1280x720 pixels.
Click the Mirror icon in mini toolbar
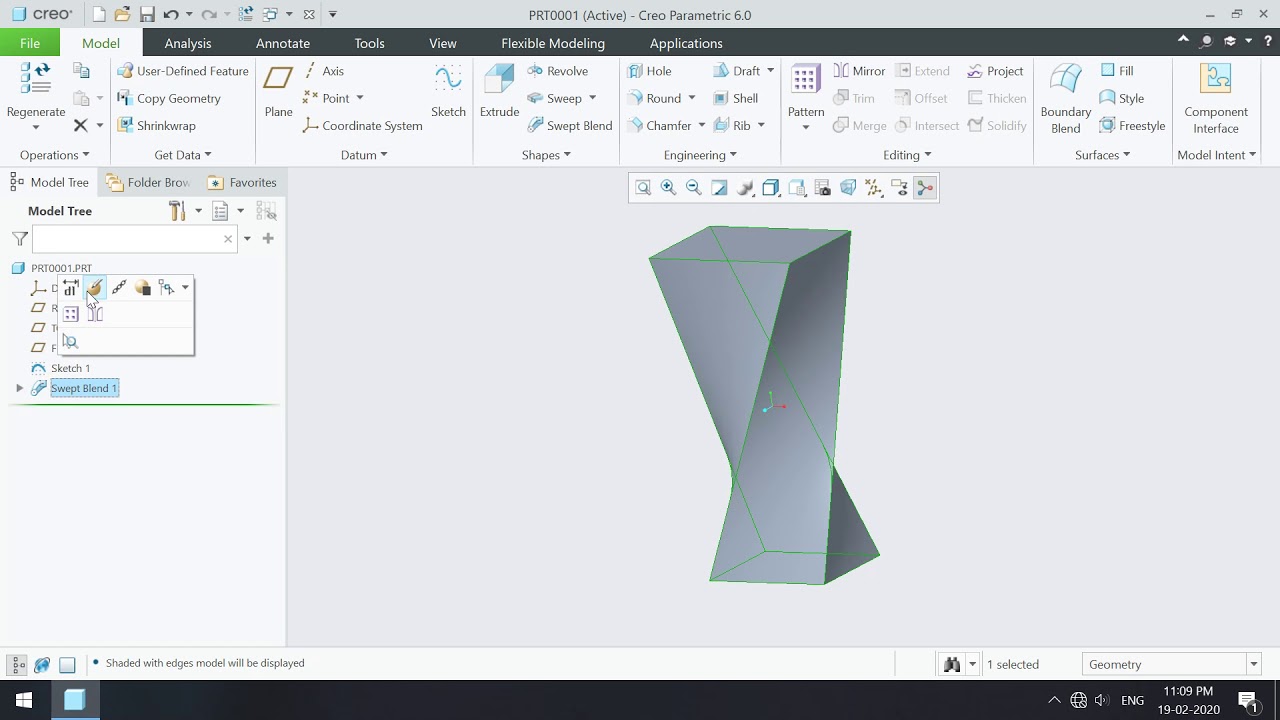click(x=95, y=314)
